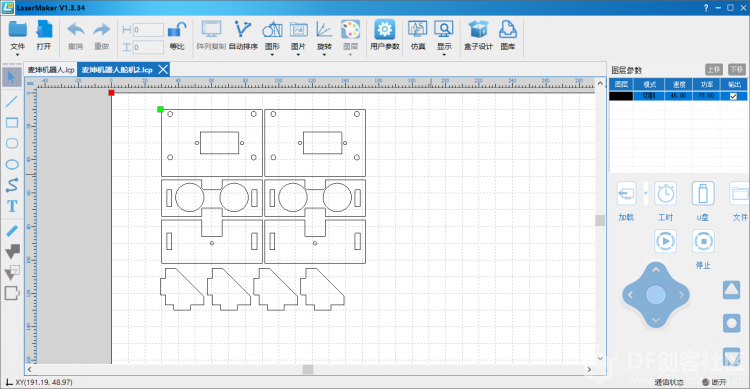Open the 图形 shapes tool
This screenshot has width=750, height=389.
pyautogui.click(x=272, y=30)
